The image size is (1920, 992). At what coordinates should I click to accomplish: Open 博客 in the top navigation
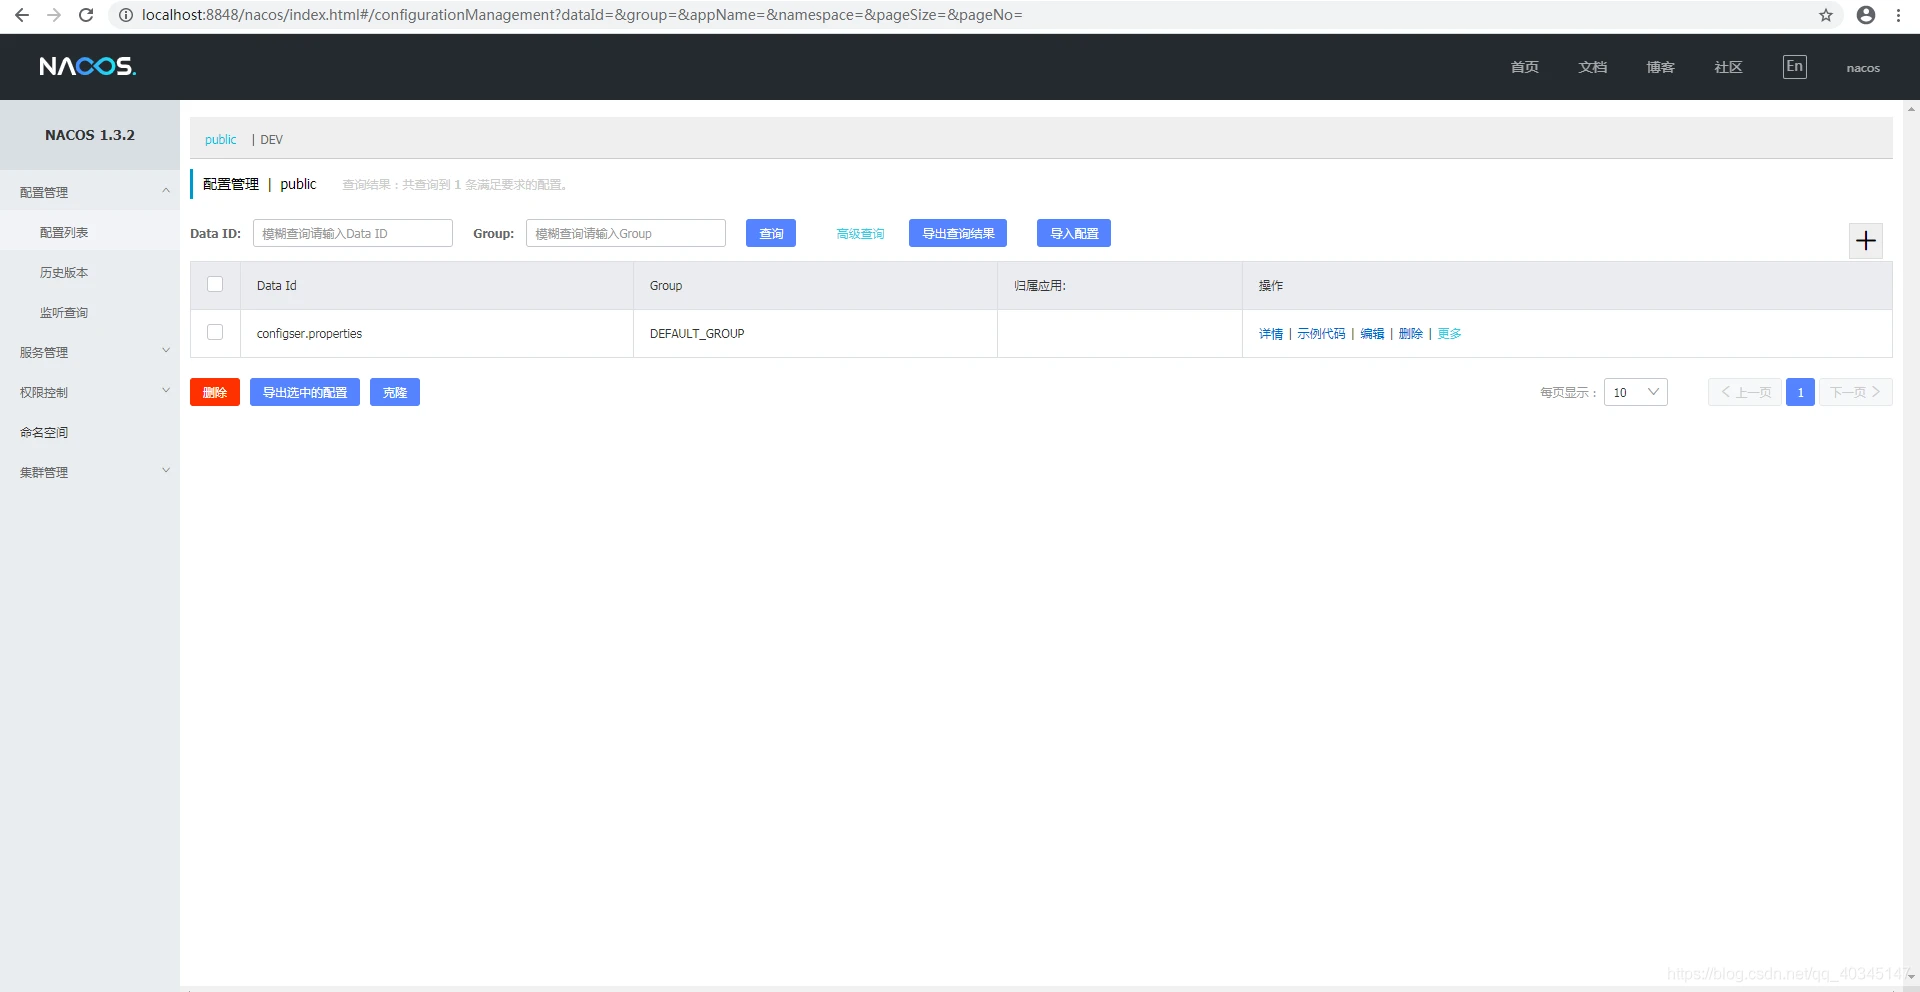tap(1660, 67)
